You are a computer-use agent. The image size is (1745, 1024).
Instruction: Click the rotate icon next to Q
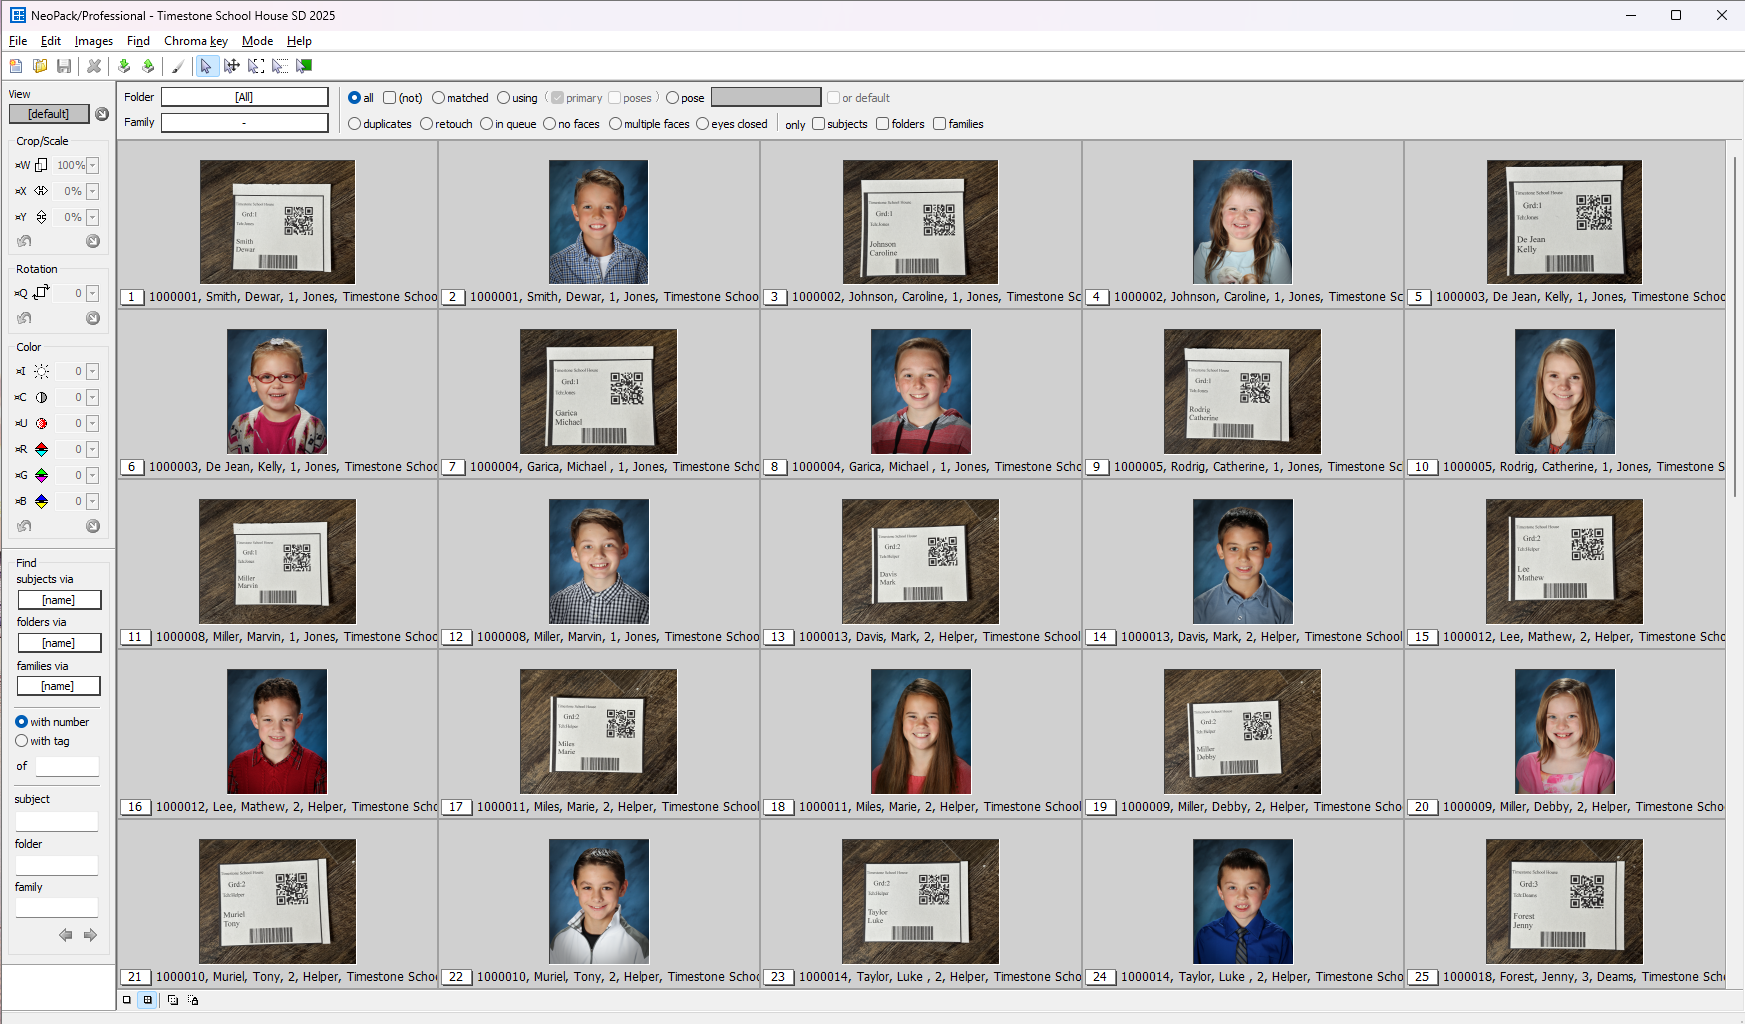click(41, 293)
